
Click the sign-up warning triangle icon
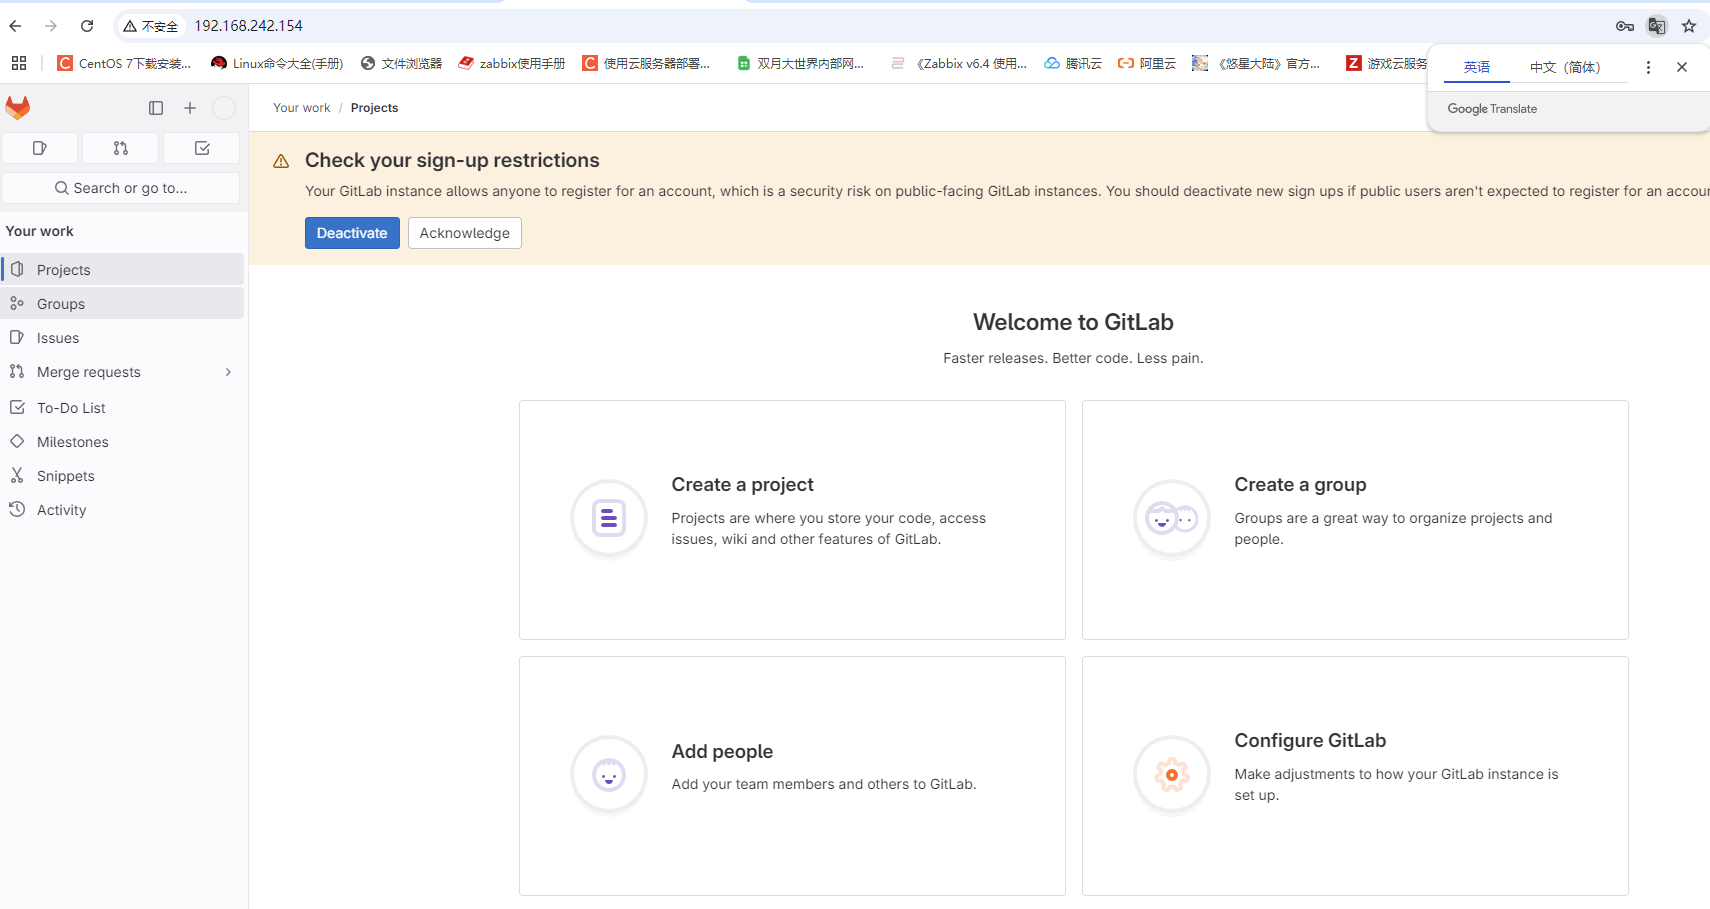tap(281, 161)
